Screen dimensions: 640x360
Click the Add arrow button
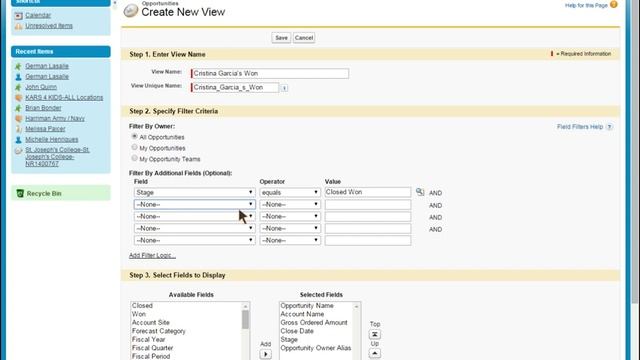click(x=265, y=354)
